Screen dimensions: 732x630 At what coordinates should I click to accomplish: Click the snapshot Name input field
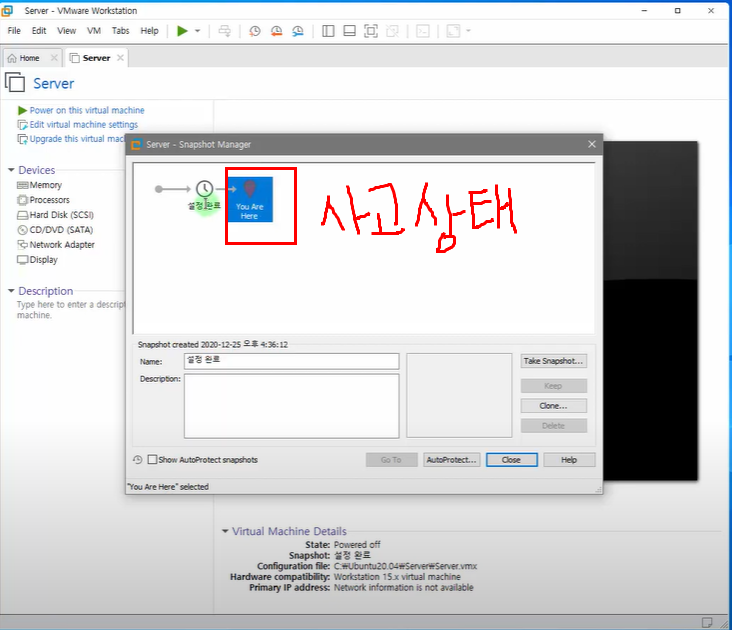tap(292, 361)
